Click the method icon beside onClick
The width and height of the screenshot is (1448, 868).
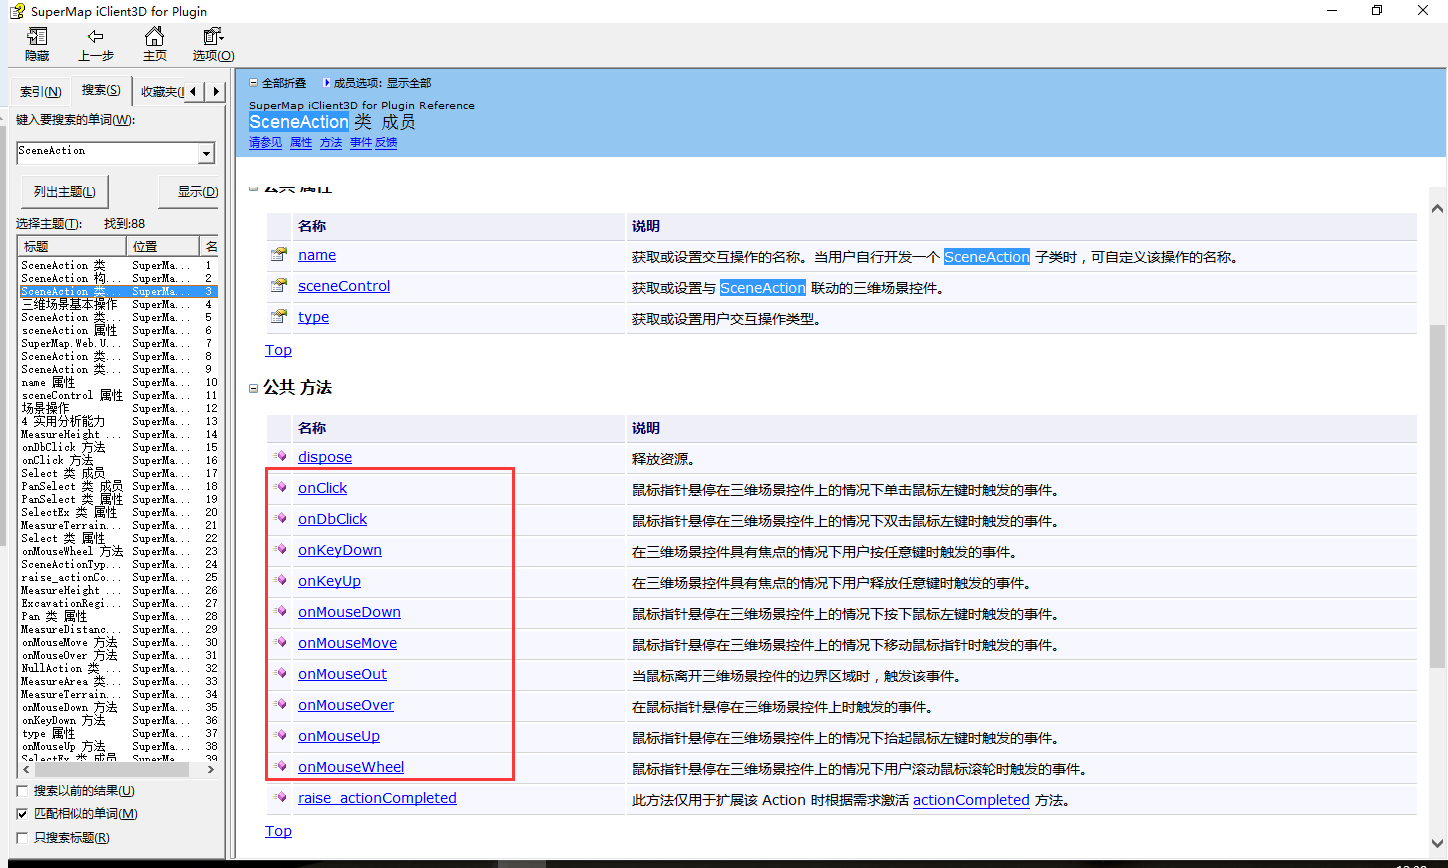280,488
